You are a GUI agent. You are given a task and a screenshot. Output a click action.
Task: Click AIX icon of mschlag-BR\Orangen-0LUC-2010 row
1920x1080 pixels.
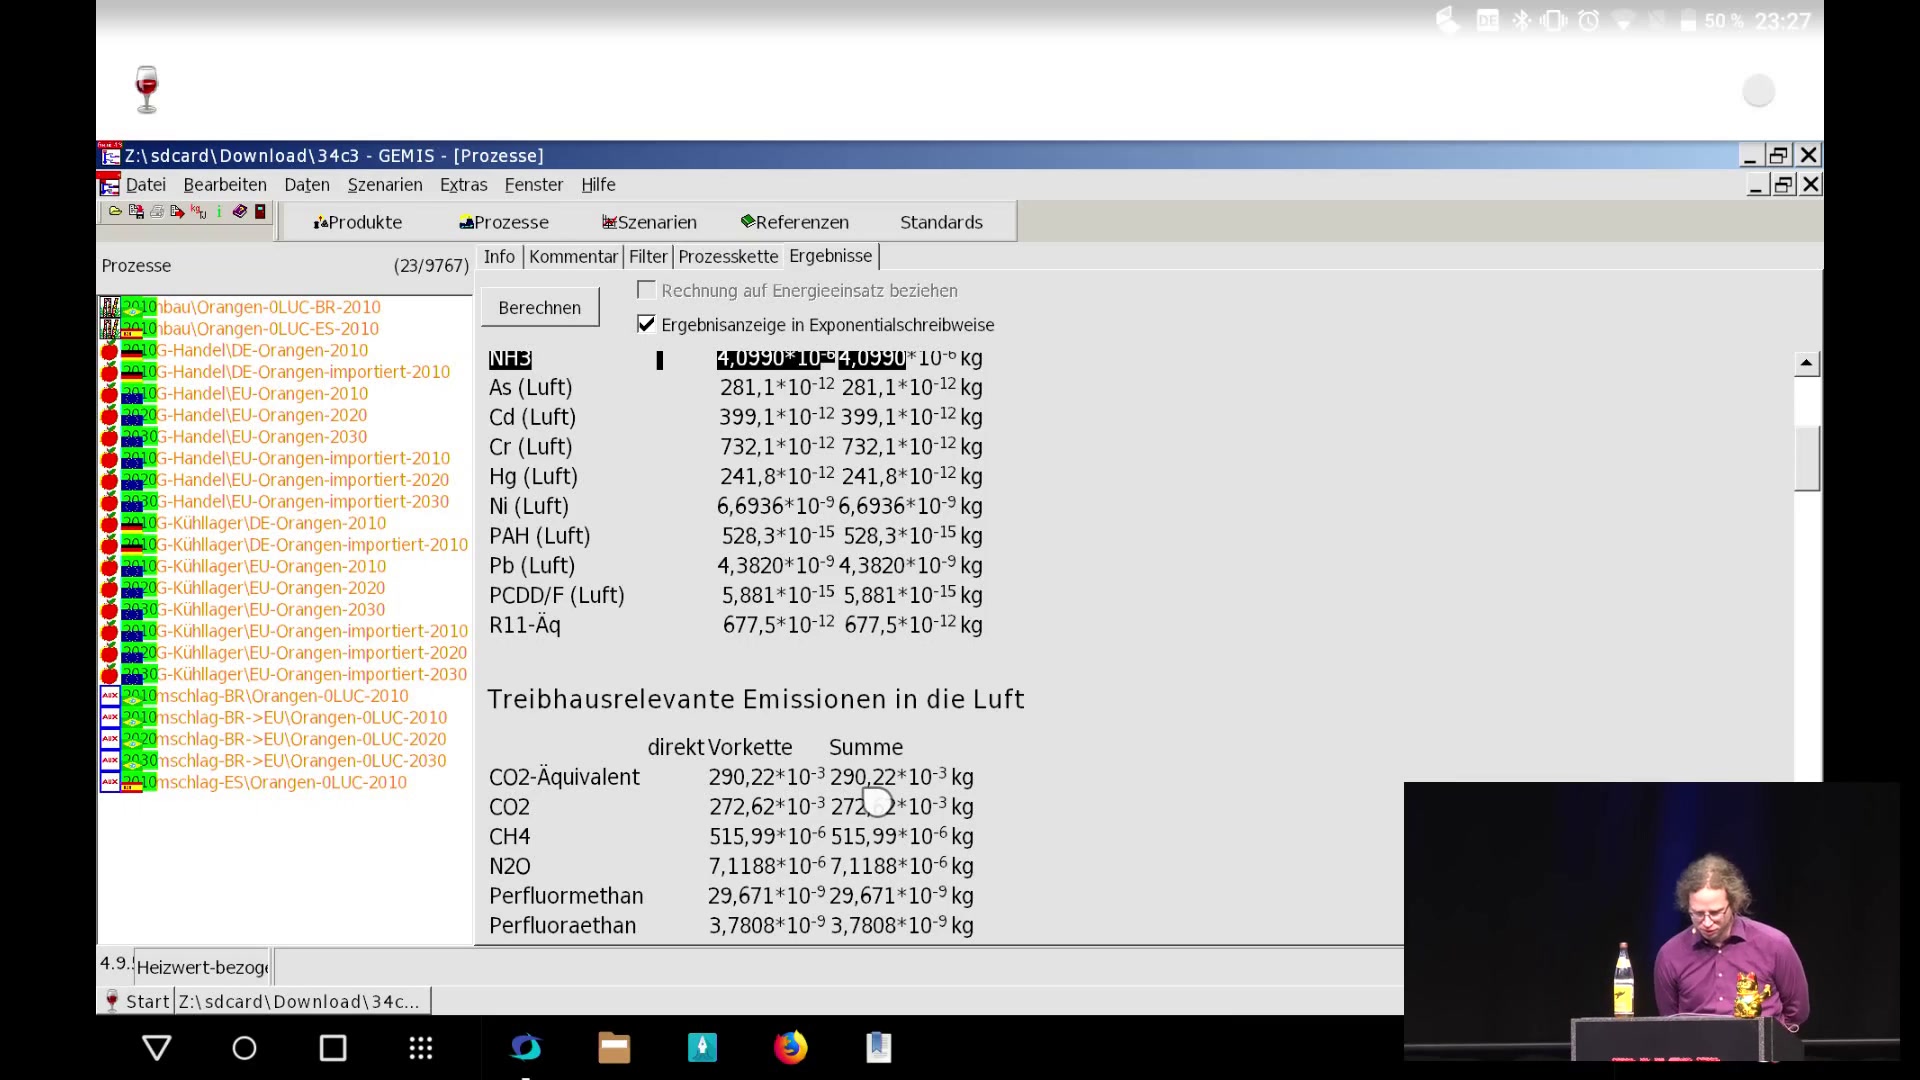(x=110, y=696)
